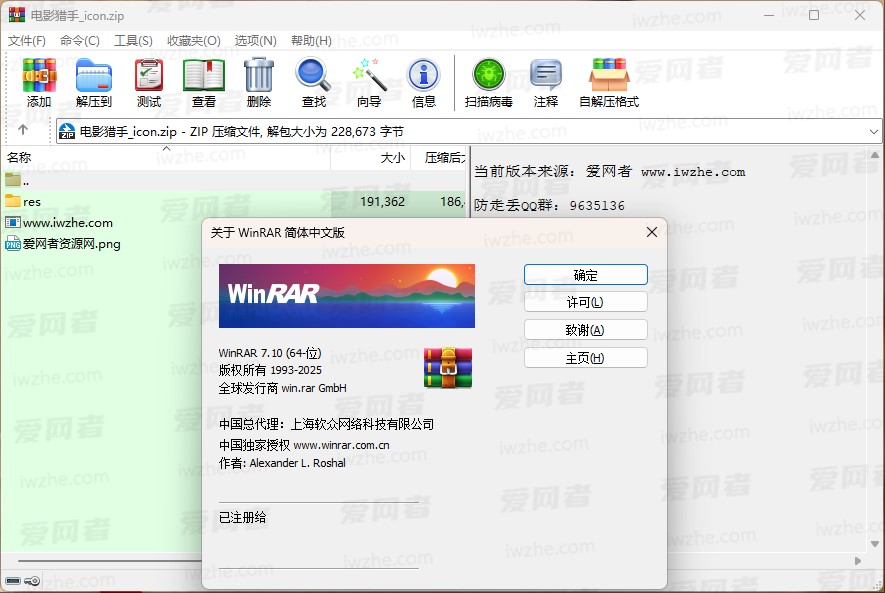This screenshot has width=885, height=593.
Task: Click the text '中国总代理: 上海软众网络科技有限公司'
Action: click(326, 424)
